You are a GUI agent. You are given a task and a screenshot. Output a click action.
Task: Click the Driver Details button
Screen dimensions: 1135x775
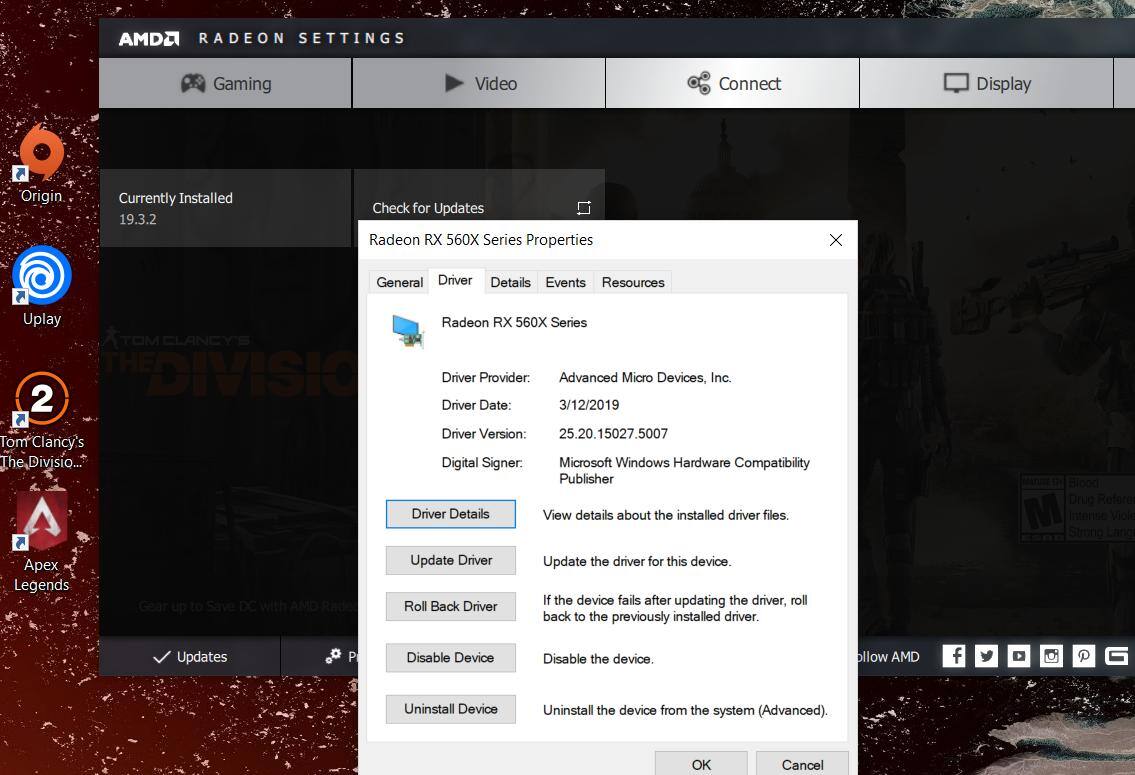pyautogui.click(x=450, y=513)
